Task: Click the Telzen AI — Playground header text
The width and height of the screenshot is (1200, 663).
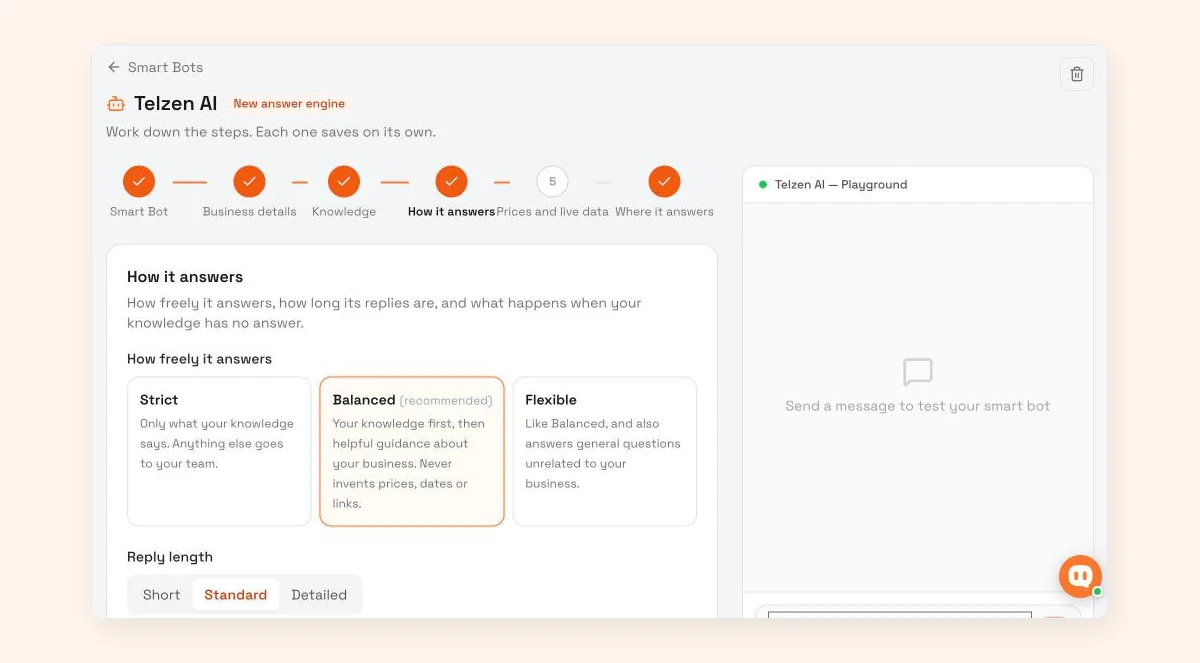Action: pyautogui.click(x=841, y=185)
